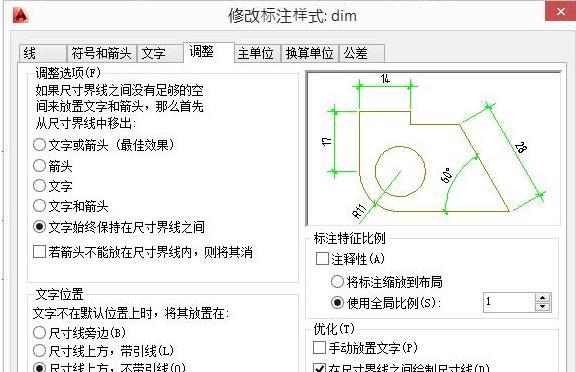The width and height of the screenshot is (576, 372).
Task: Open the 符号和箭头 tab
Action: 101,53
